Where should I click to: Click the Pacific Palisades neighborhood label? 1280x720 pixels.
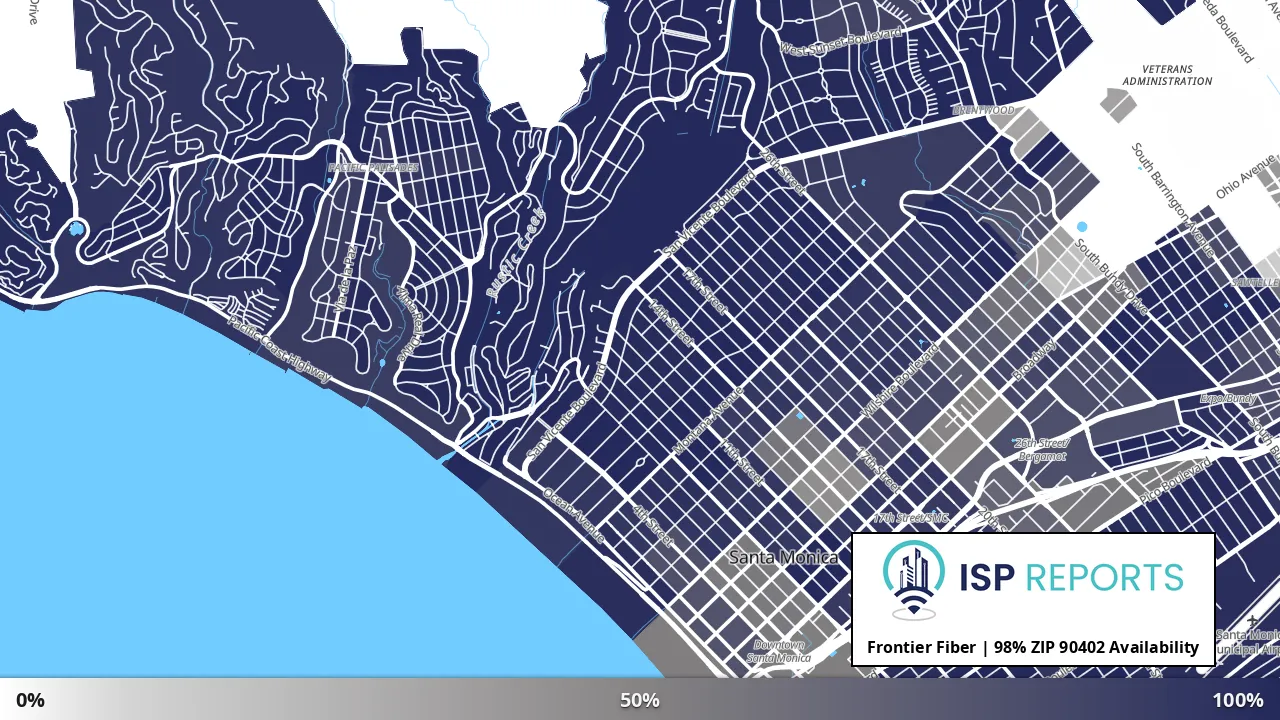373,168
